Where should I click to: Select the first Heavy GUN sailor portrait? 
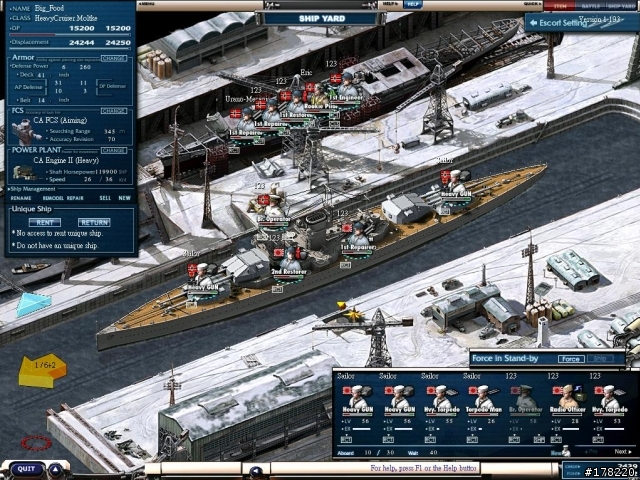click(x=358, y=396)
